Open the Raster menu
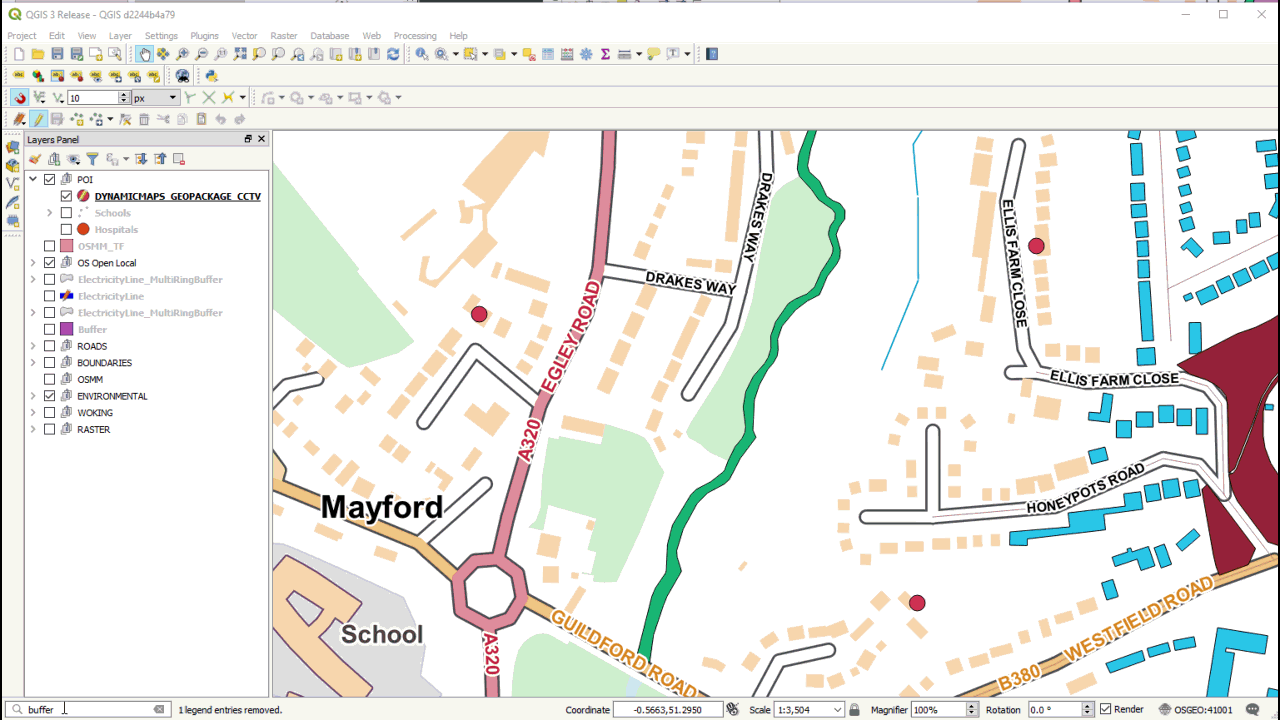This screenshot has width=1280, height=720. click(x=284, y=36)
